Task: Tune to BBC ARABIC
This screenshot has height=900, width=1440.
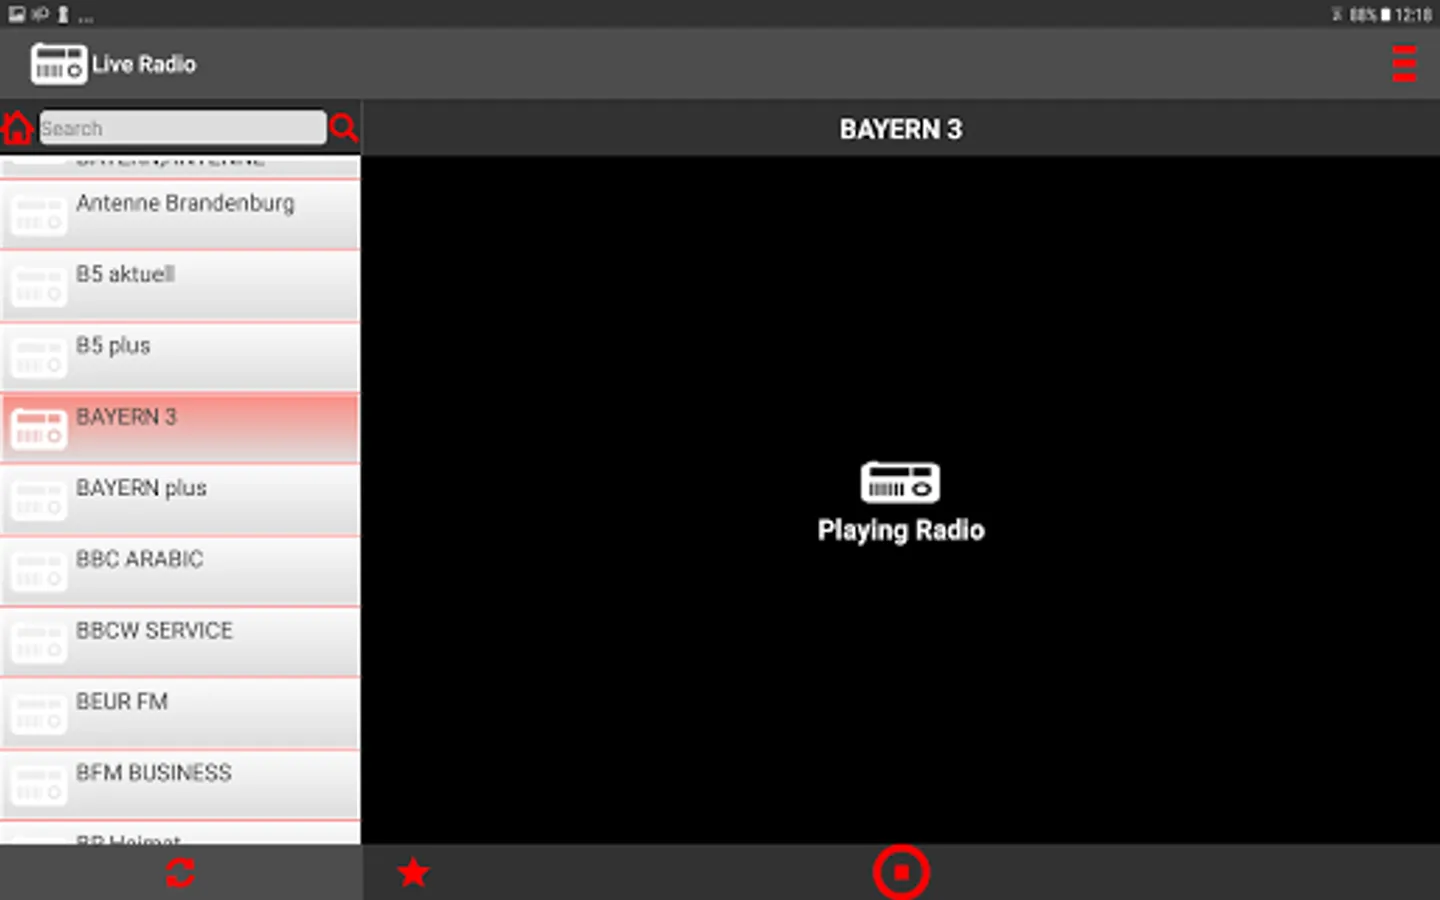Action: click(x=180, y=571)
